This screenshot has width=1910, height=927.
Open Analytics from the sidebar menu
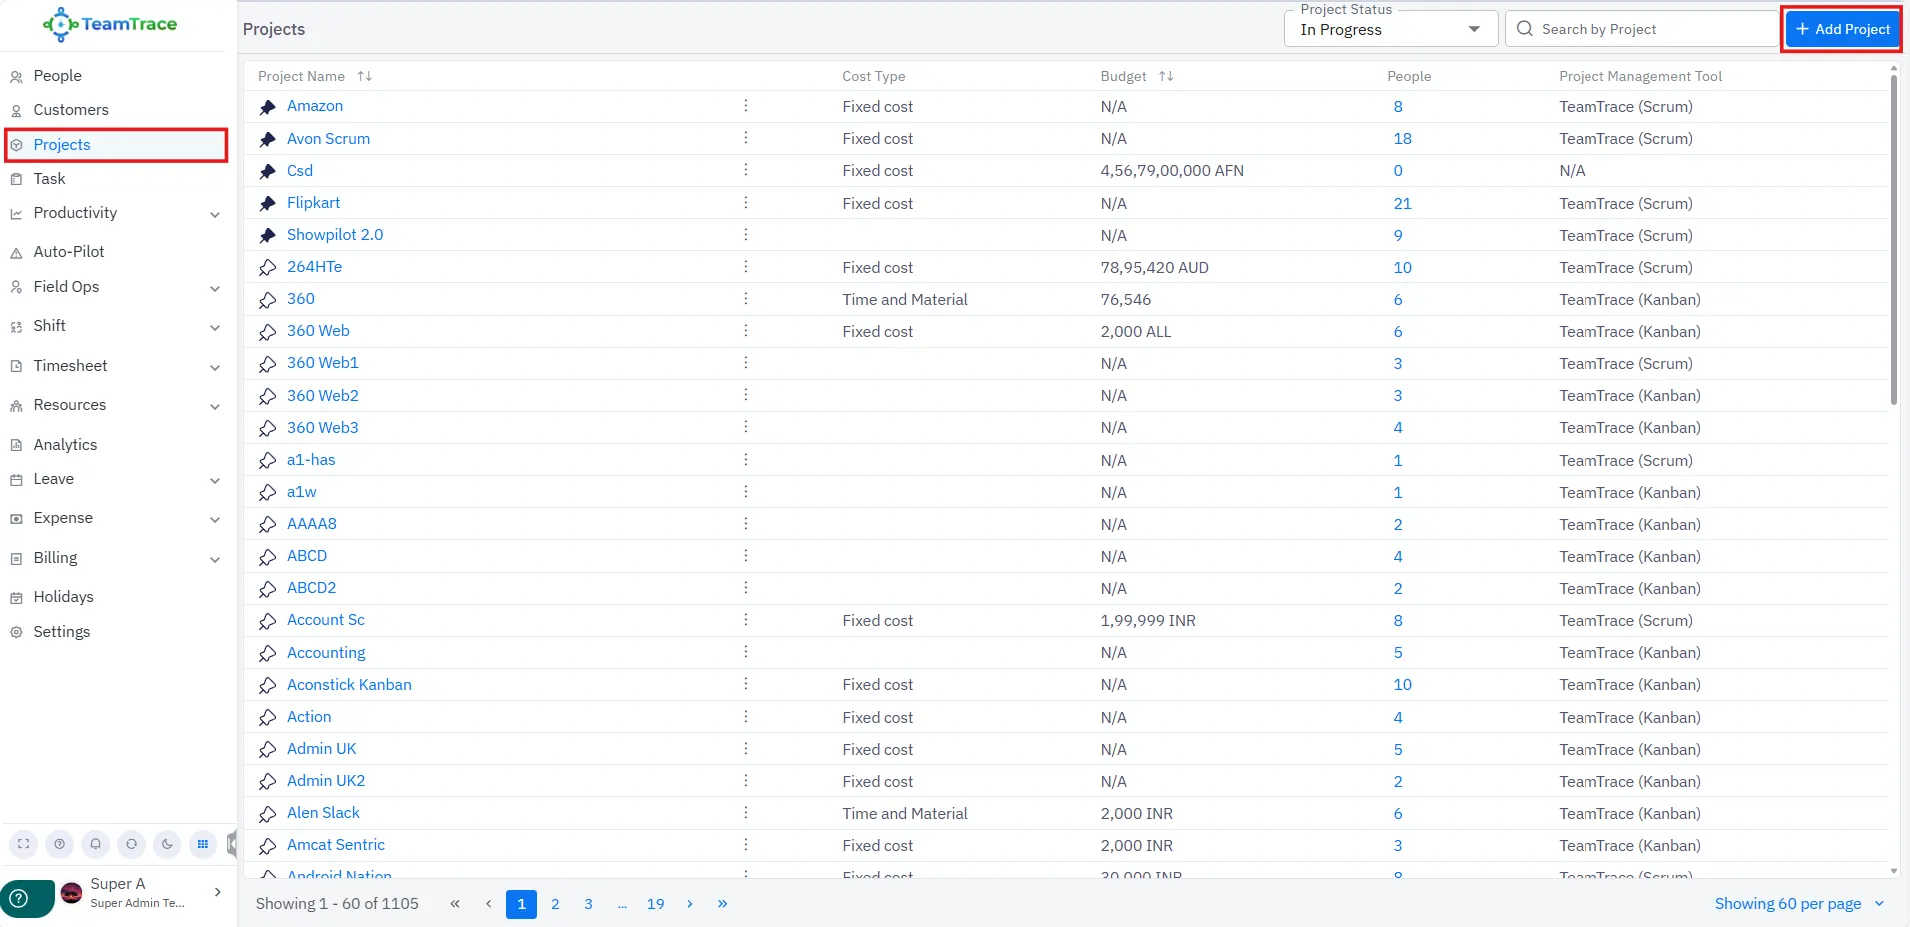[65, 445]
